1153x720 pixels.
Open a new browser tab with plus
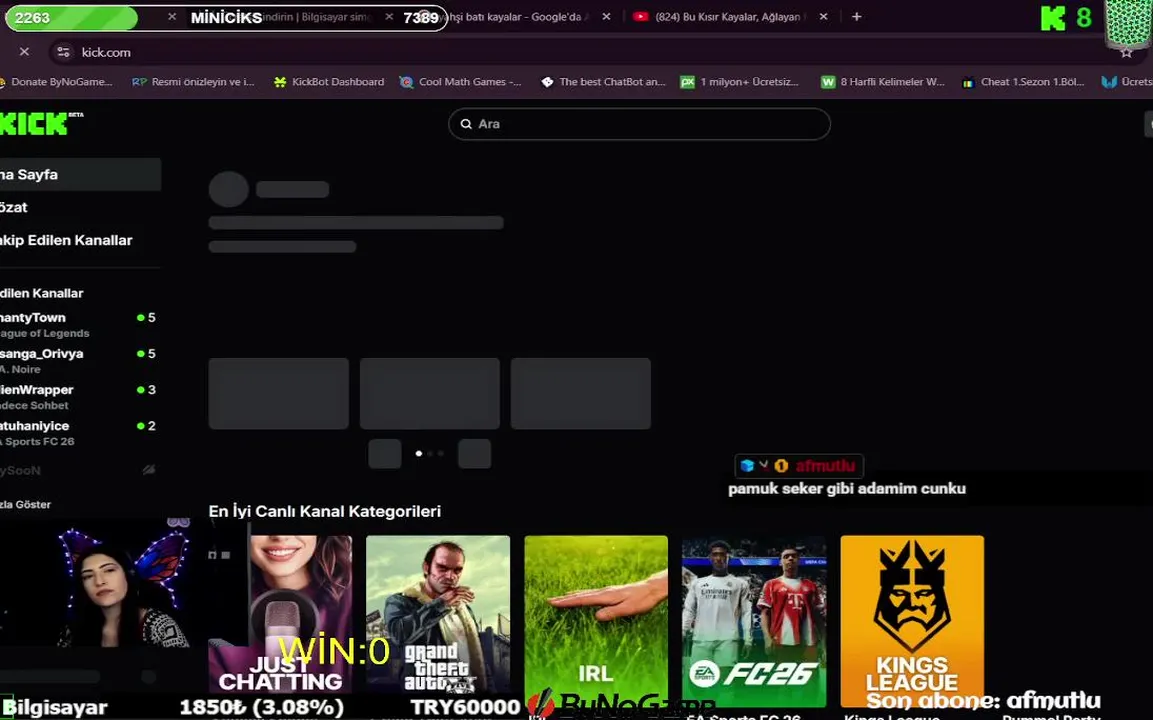tap(857, 16)
